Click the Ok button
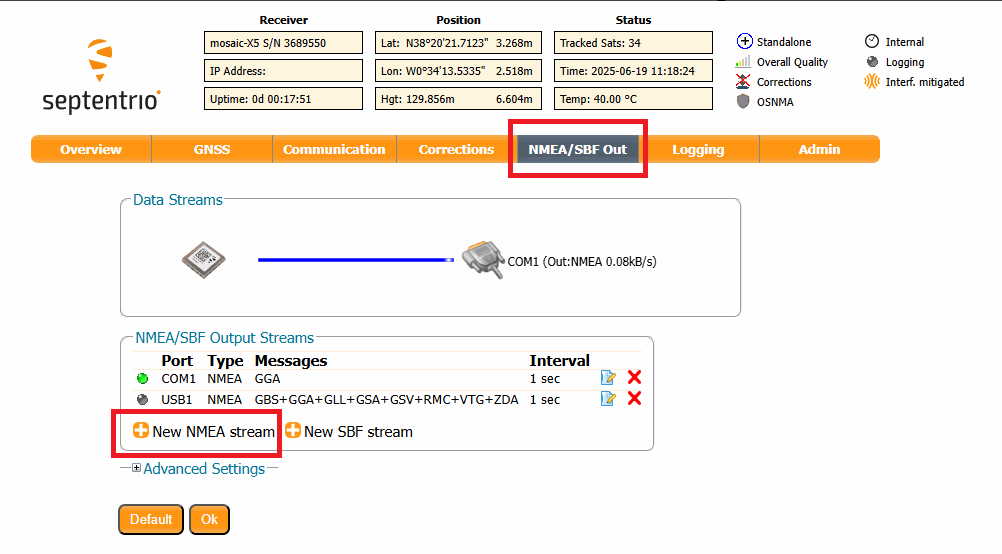Viewport: 1002px width, 554px height. (x=210, y=519)
